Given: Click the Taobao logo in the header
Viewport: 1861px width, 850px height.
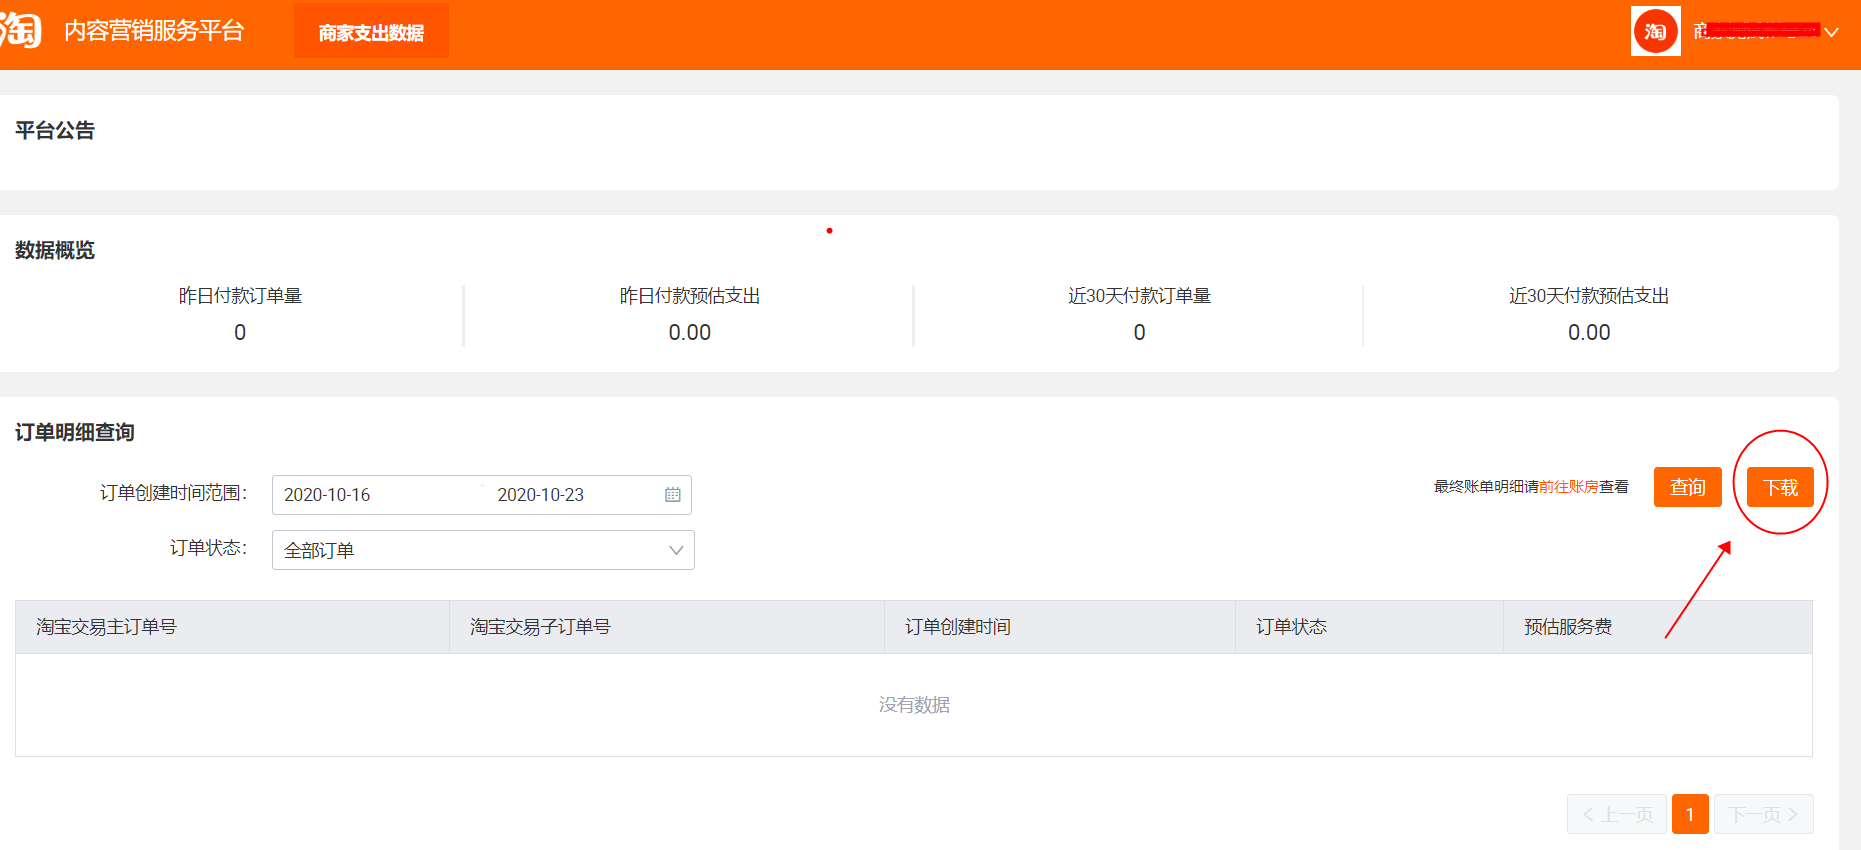Looking at the screenshot, I should (20, 30).
